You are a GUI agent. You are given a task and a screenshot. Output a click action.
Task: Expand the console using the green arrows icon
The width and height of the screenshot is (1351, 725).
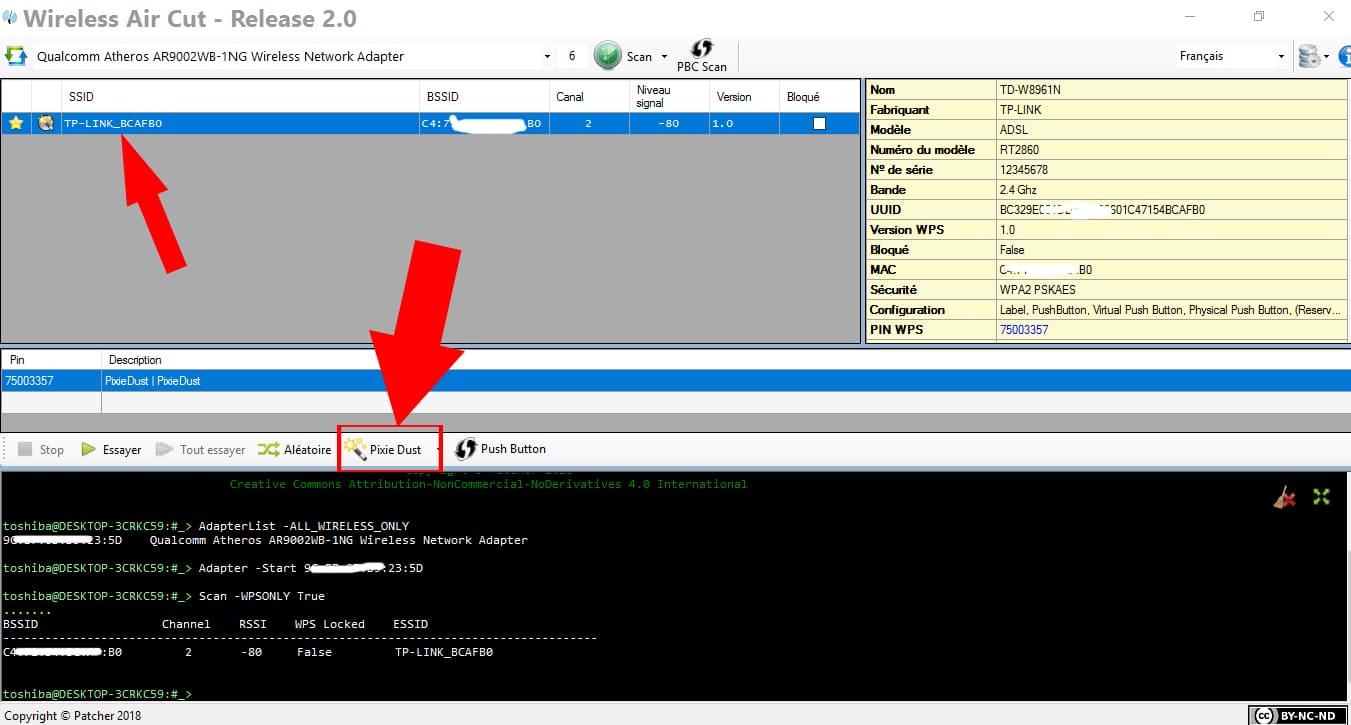coord(1321,496)
